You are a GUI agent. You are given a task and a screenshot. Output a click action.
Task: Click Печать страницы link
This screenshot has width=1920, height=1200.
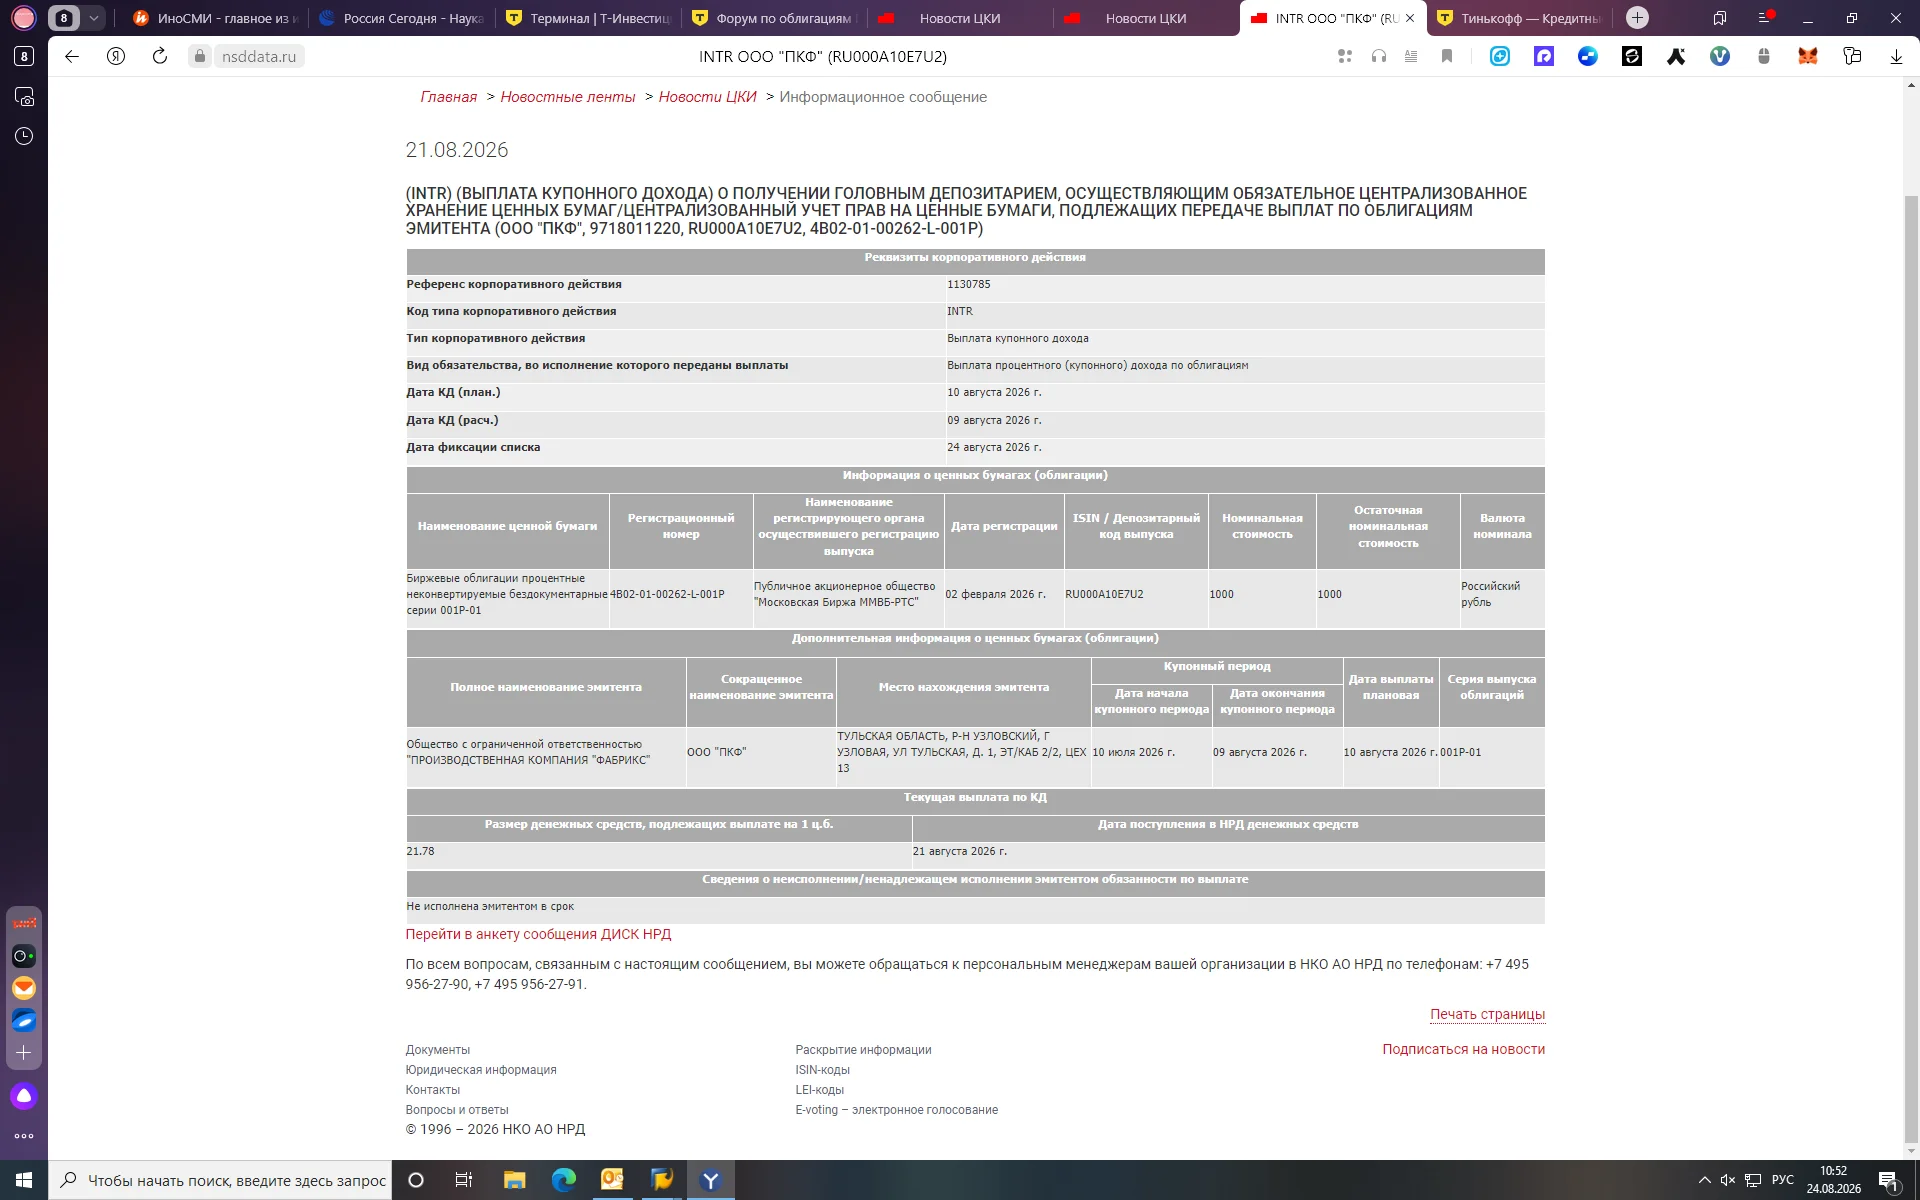click(1487, 1014)
